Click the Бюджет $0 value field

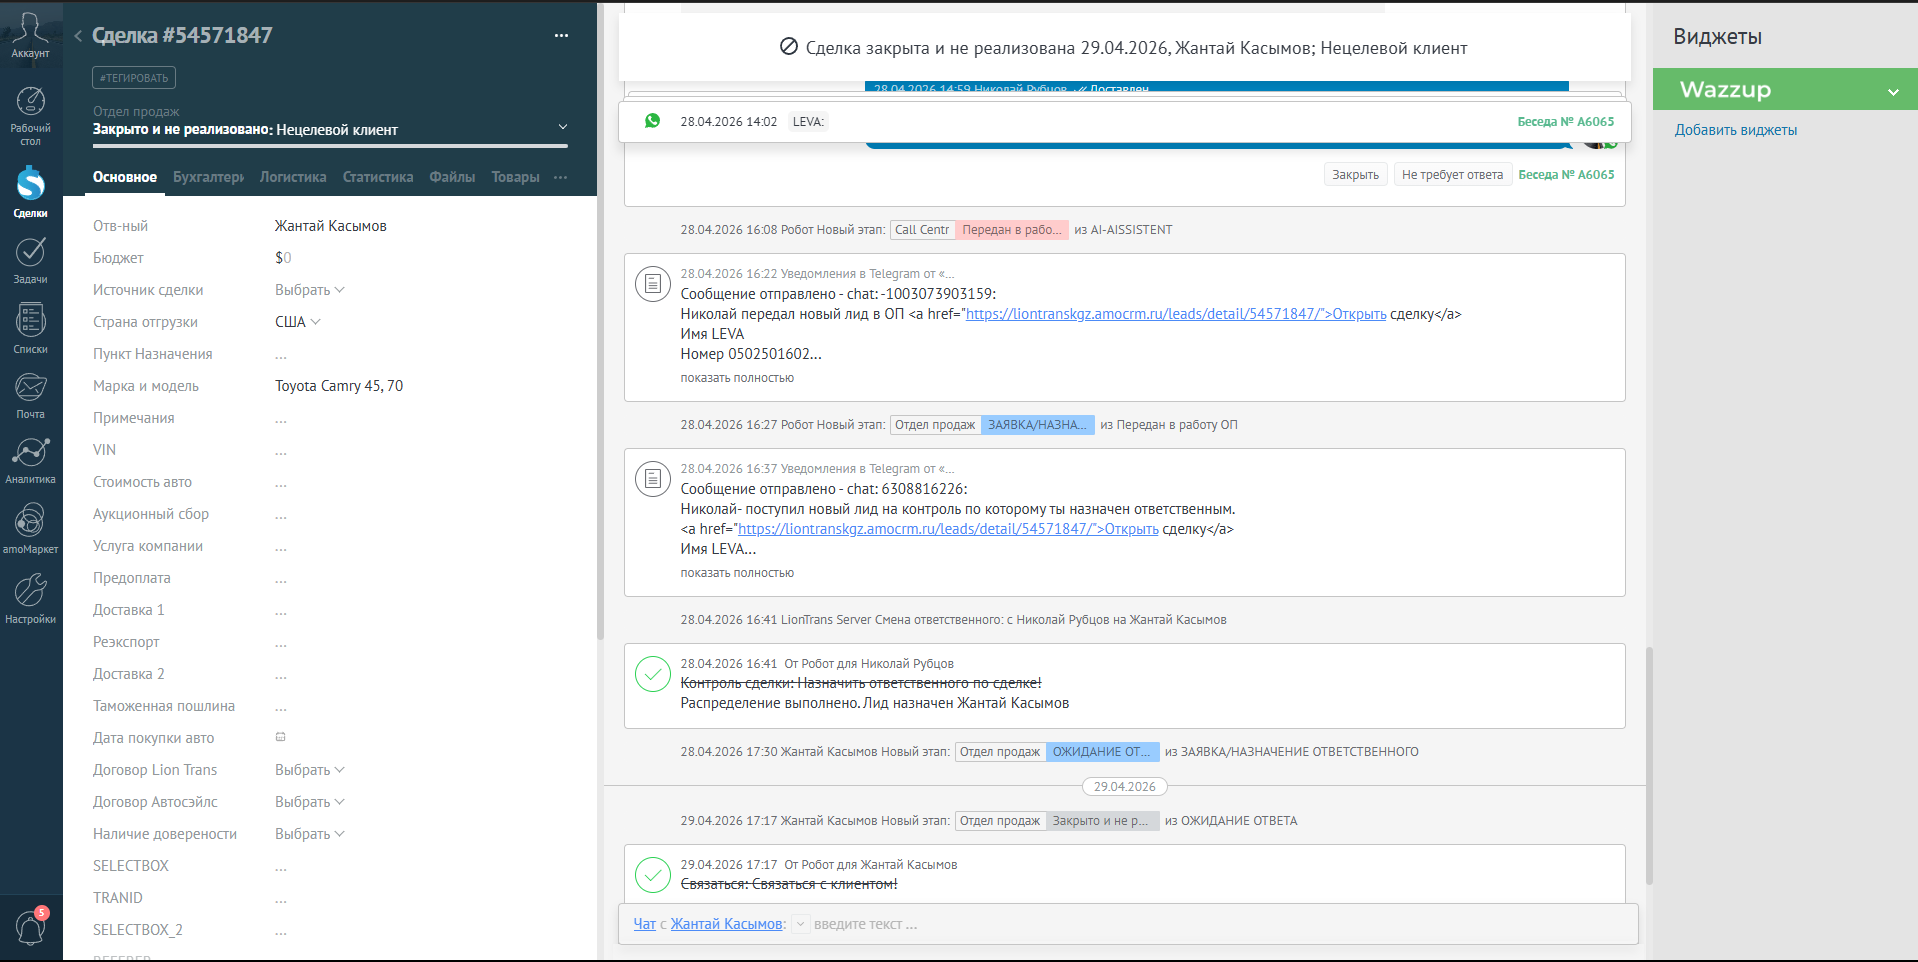[283, 258]
